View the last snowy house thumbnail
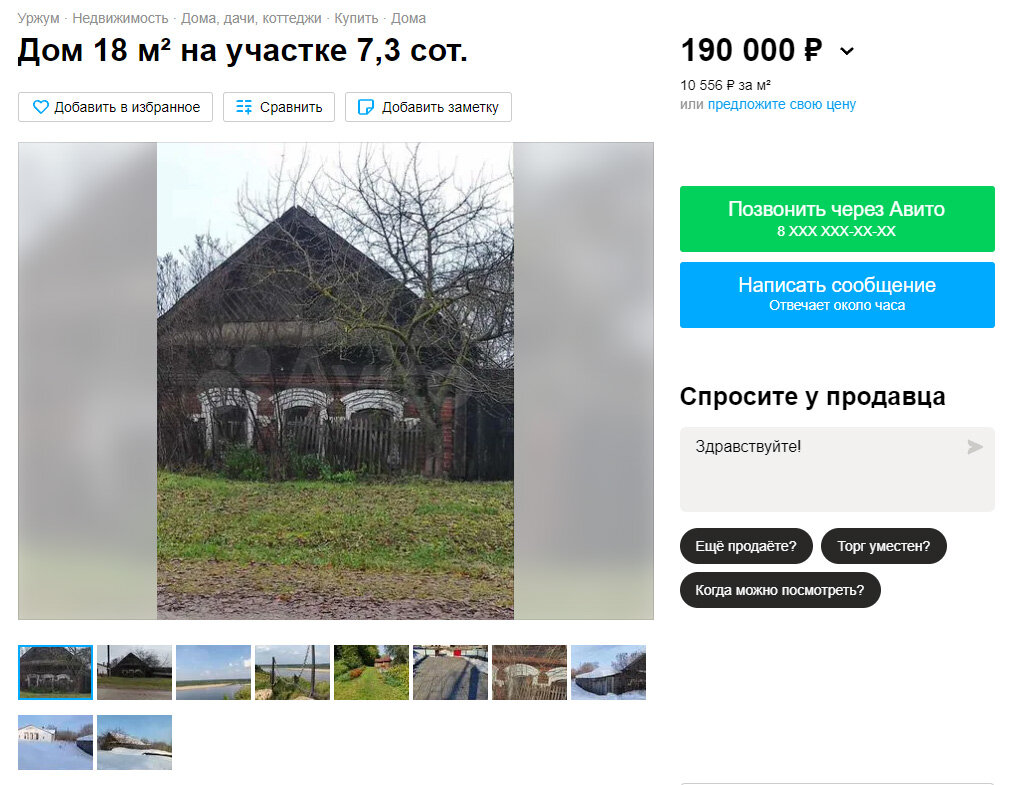This screenshot has width=1011, height=785. (134, 742)
